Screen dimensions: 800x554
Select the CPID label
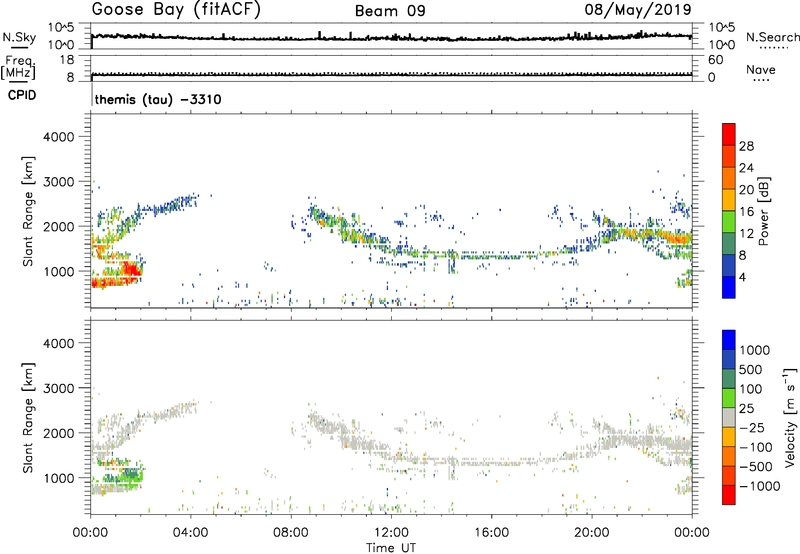tap(22, 95)
